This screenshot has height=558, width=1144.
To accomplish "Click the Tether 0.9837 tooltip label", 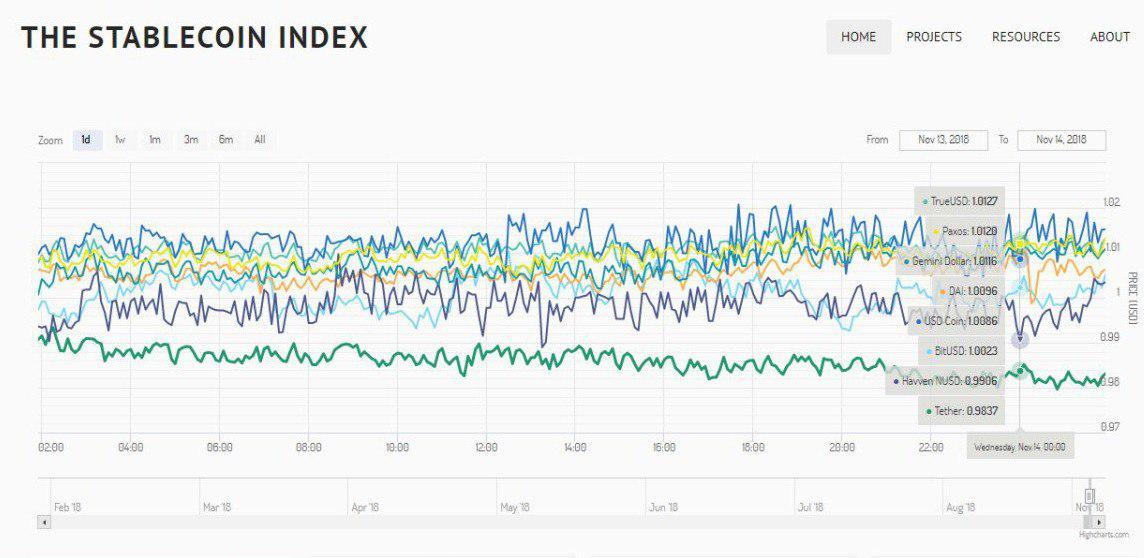I will [961, 411].
